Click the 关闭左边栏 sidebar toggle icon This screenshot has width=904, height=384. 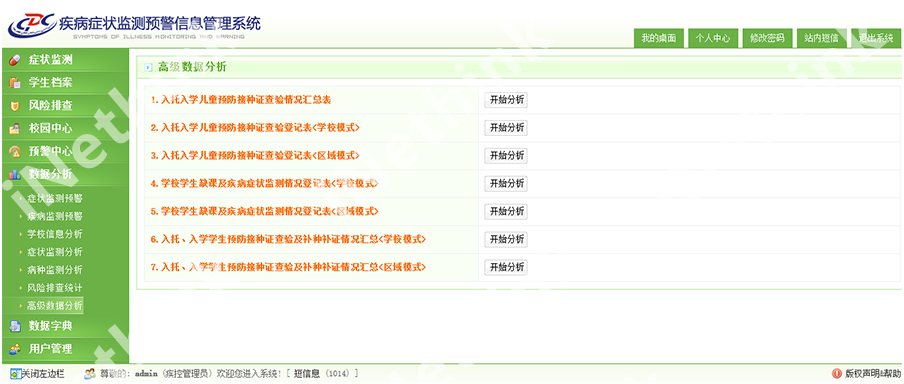(15, 374)
